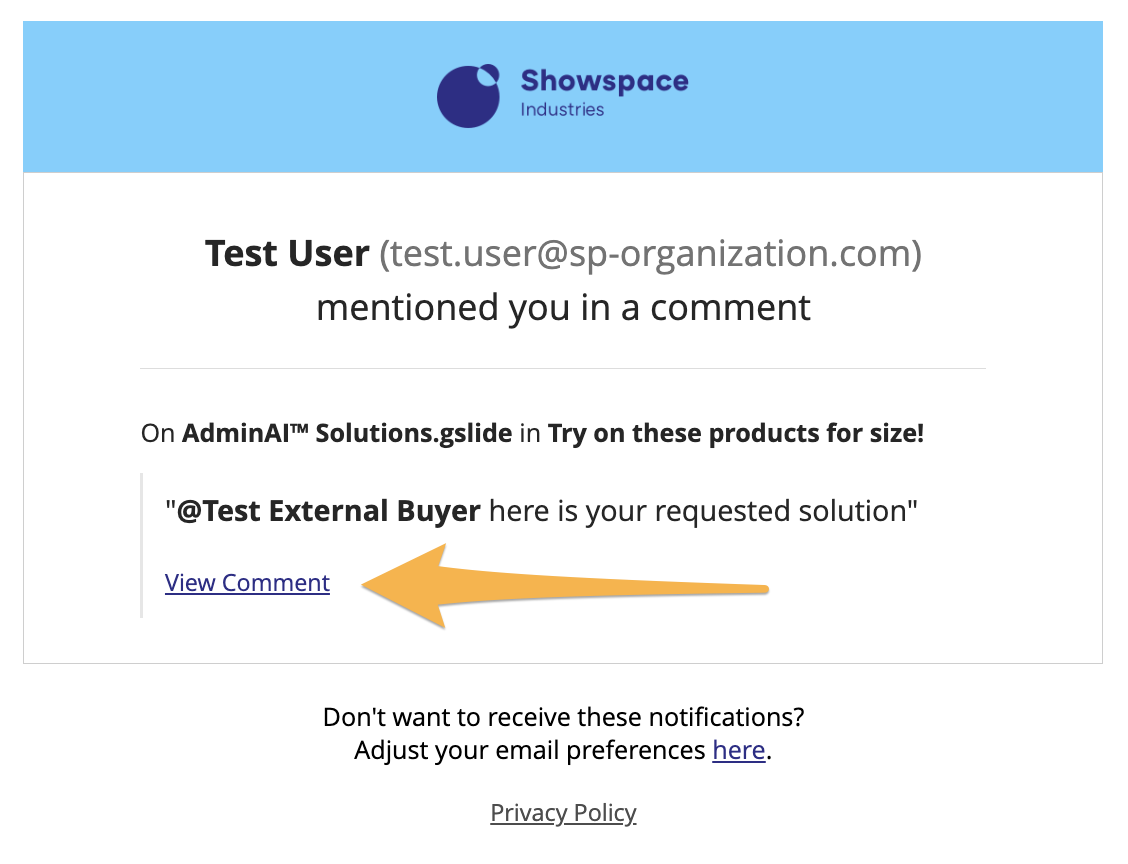Click the horizontal divider below the heading
Viewport: 1128px width, 864px height.
(x=563, y=369)
